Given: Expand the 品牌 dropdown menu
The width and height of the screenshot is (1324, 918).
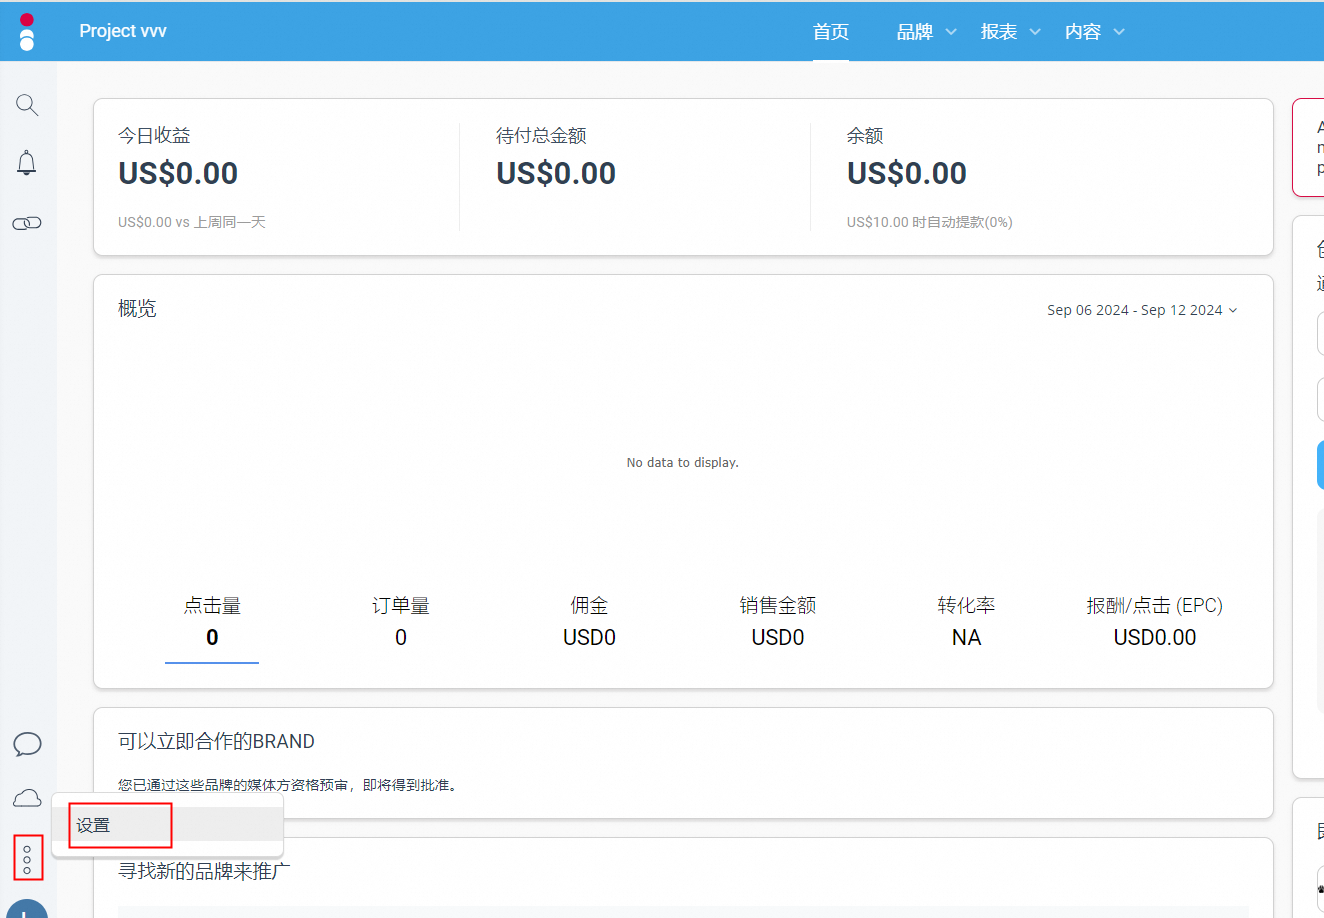Looking at the screenshot, I should coord(926,32).
